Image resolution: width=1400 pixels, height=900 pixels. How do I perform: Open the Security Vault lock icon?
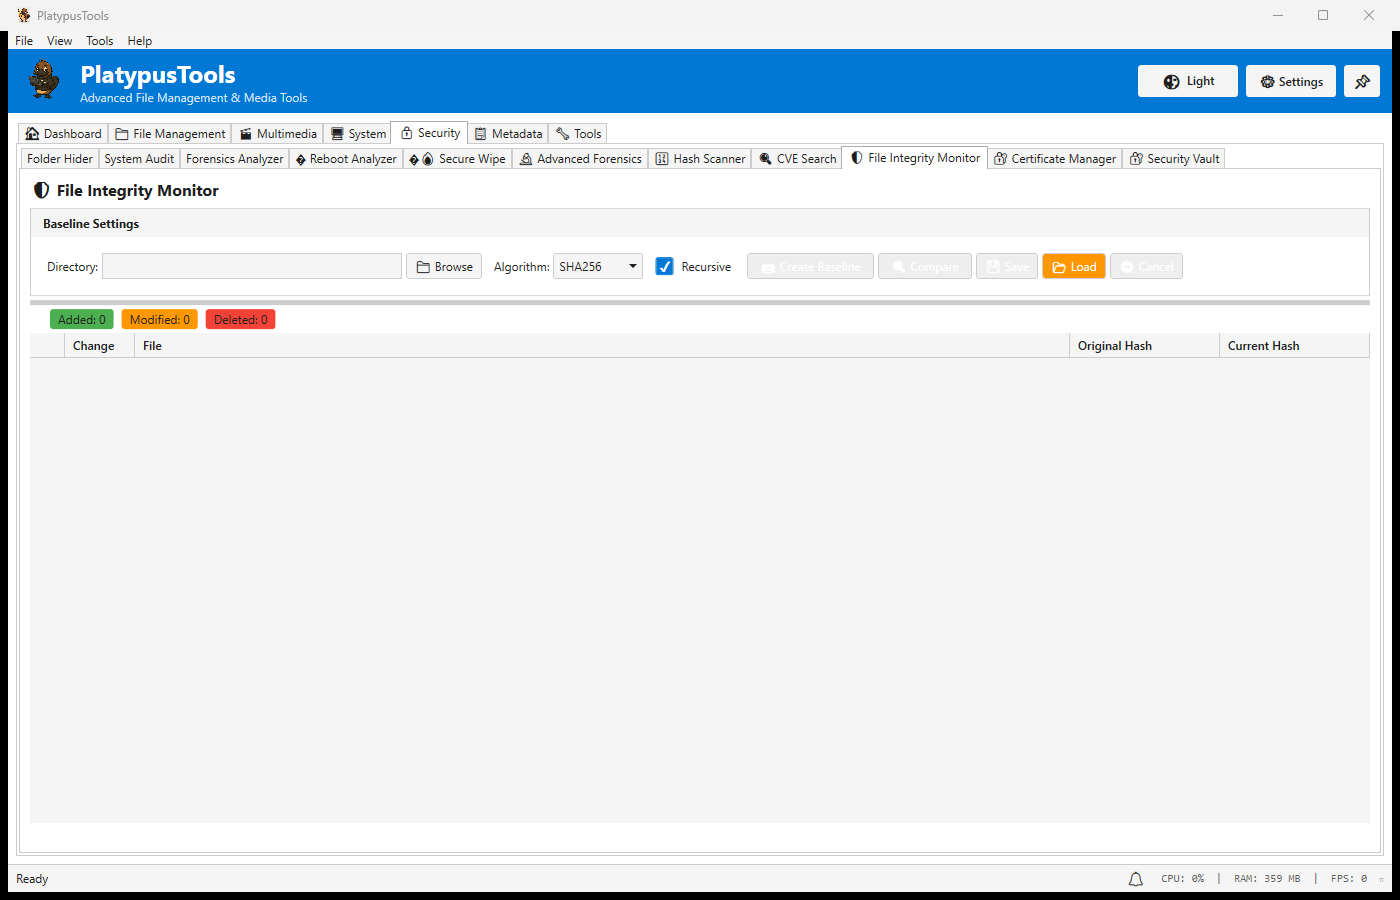(x=1136, y=158)
